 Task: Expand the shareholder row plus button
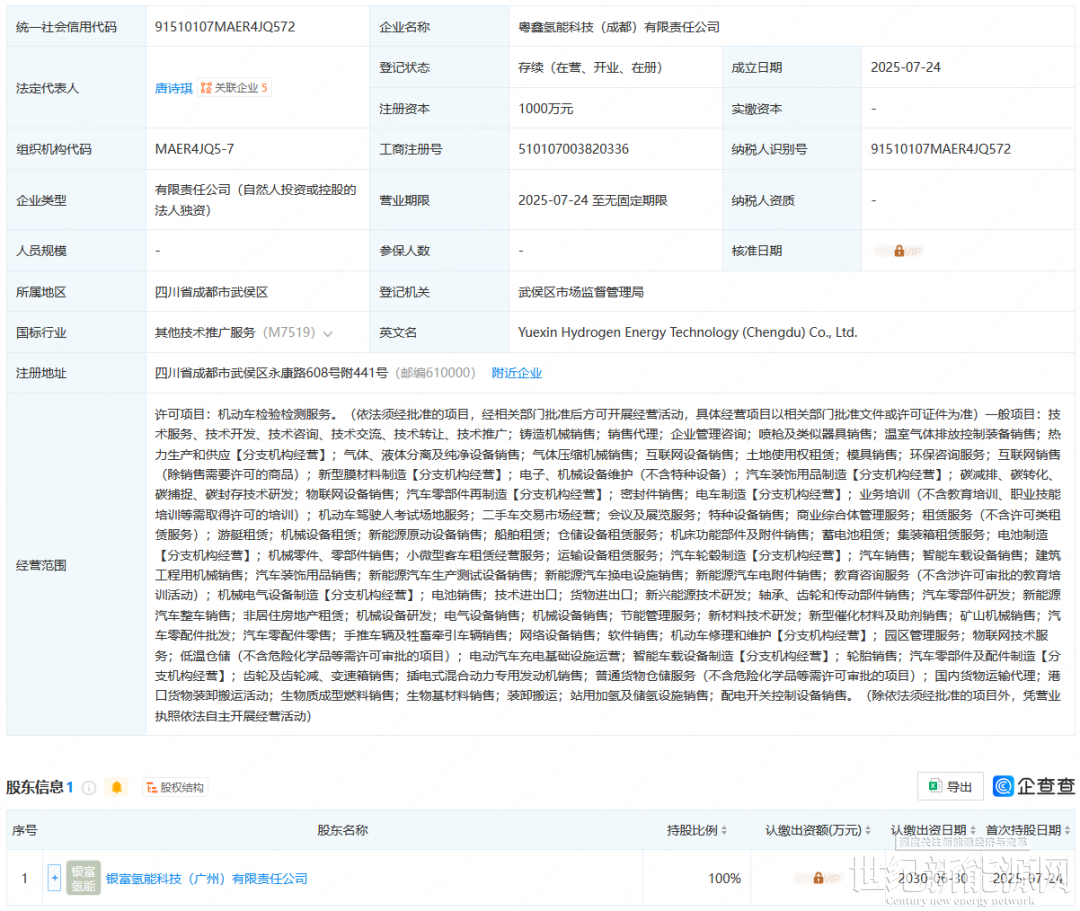[x=54, y=878]
